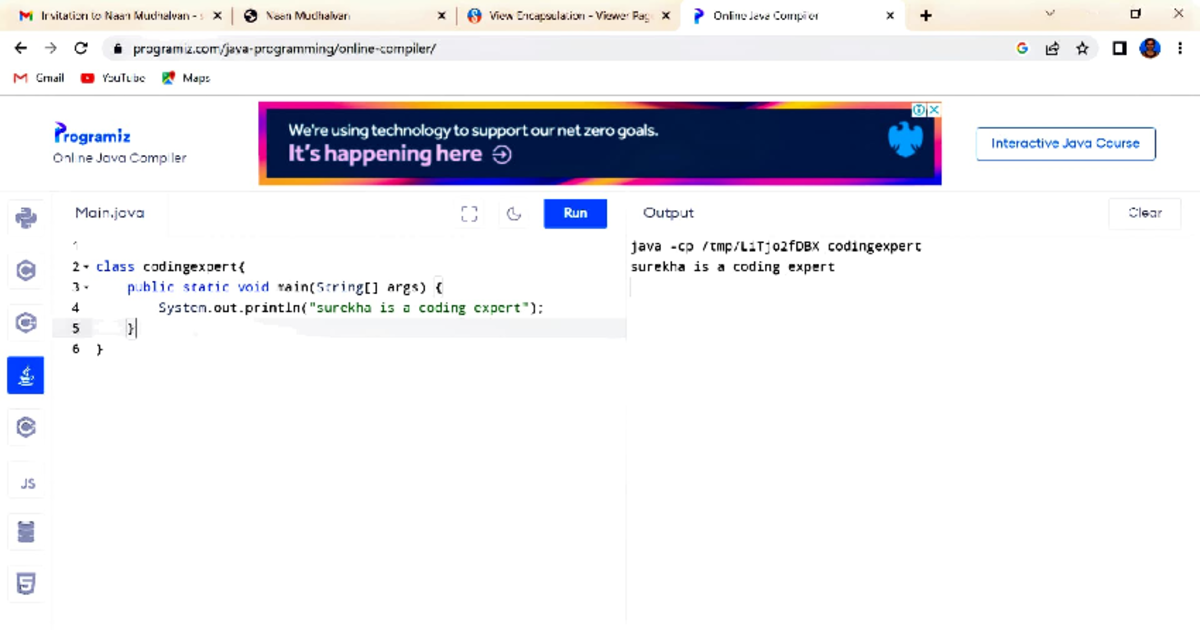Select the Java compiler sidebar icon
Viewport: 1200px width, 630px height.
click(26, 375)
